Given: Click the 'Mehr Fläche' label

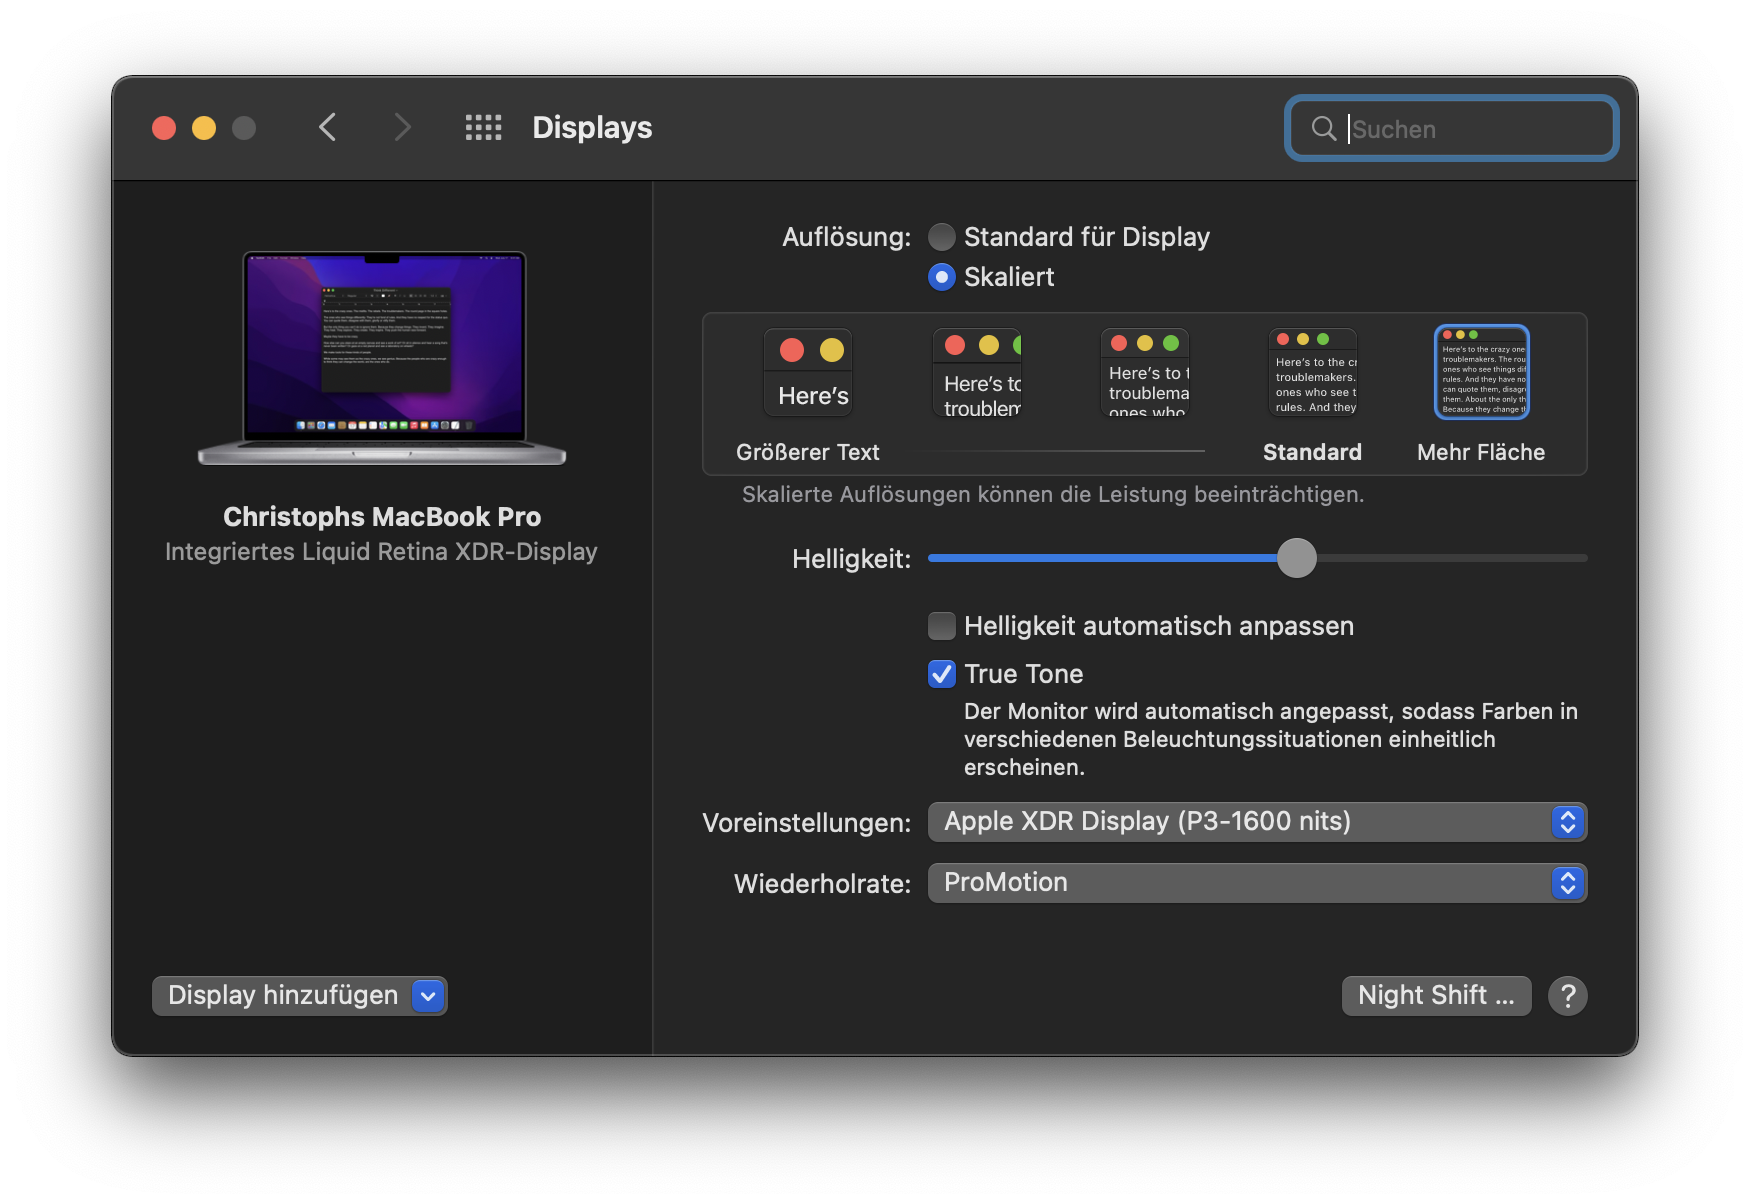Looking at the screenshot, I should [1481, 452].
